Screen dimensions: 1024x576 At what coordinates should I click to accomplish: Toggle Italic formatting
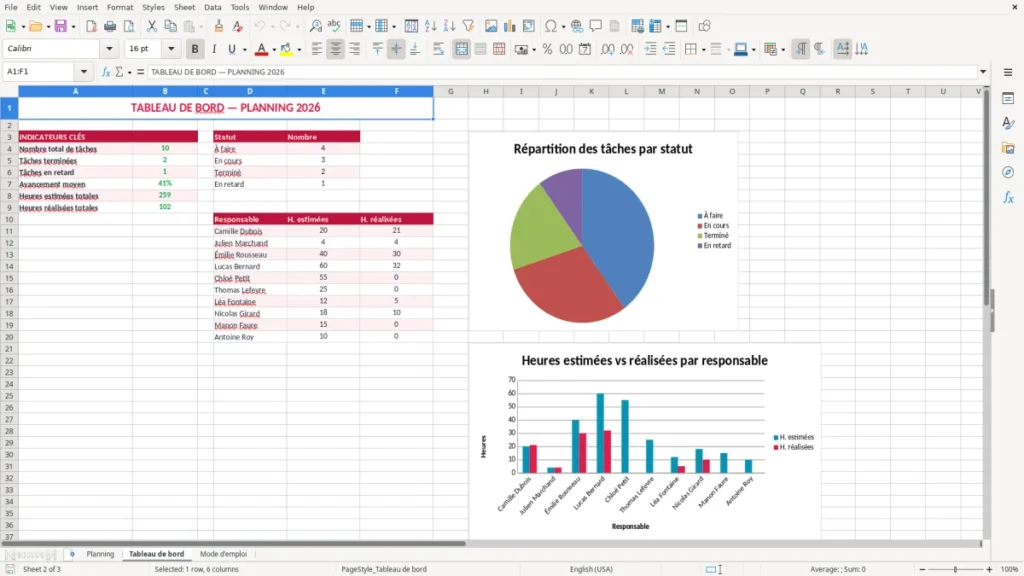pos(214,49)
